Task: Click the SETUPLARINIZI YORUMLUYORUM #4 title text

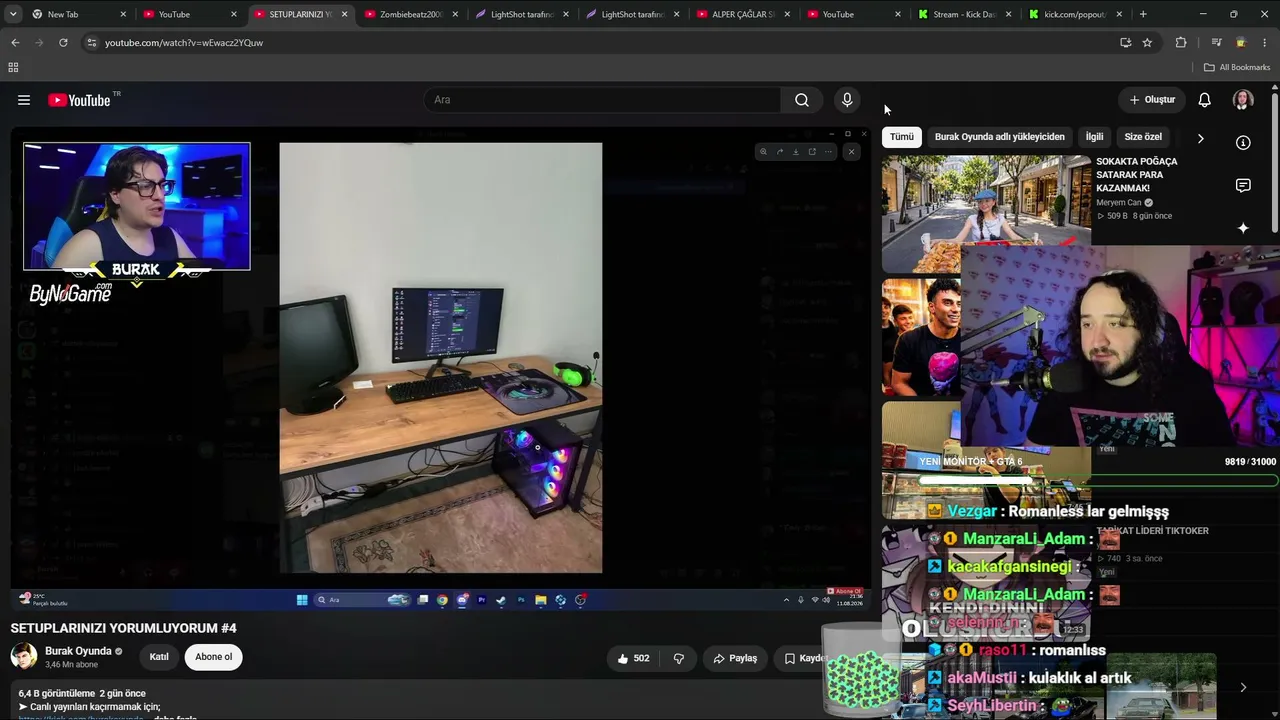Action: tap(124, 628)
